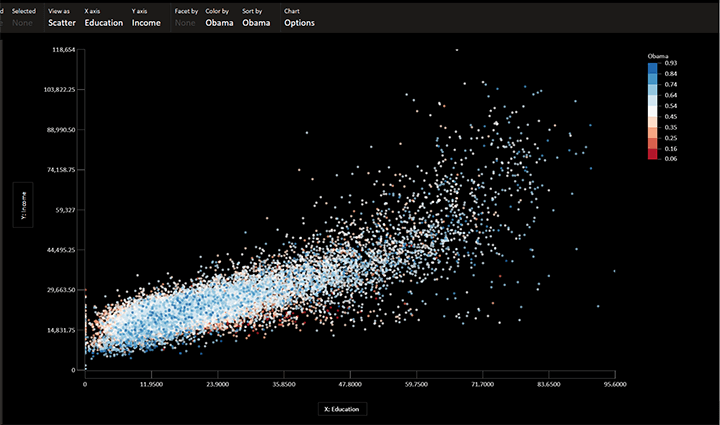Click the Selected None item in toolbar
720x425 pixels.
[23, 17]
